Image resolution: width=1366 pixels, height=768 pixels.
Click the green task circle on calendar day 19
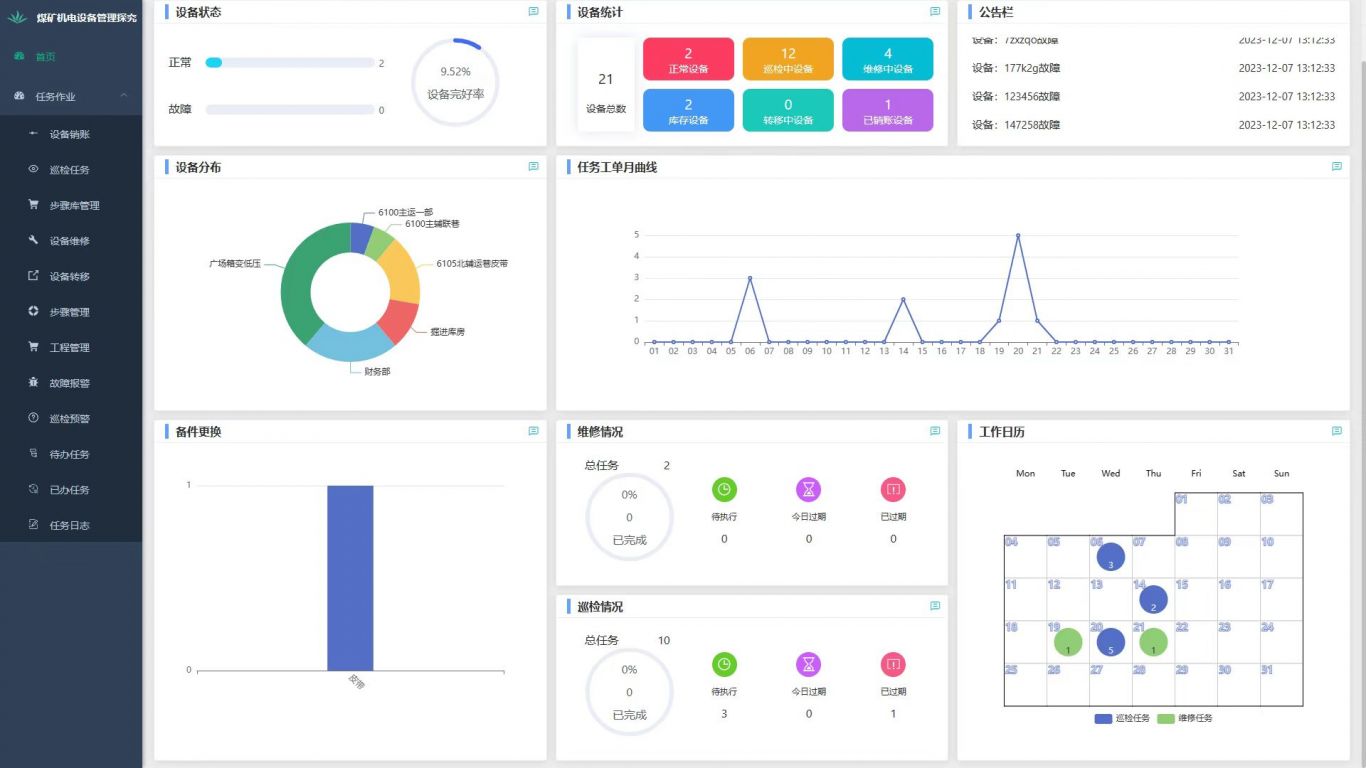click(x=1068, y=642)
